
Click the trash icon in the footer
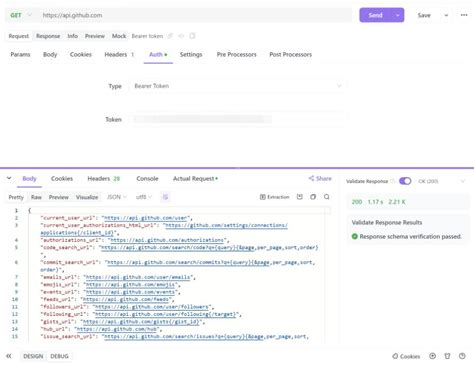click(x=447, y=356)
